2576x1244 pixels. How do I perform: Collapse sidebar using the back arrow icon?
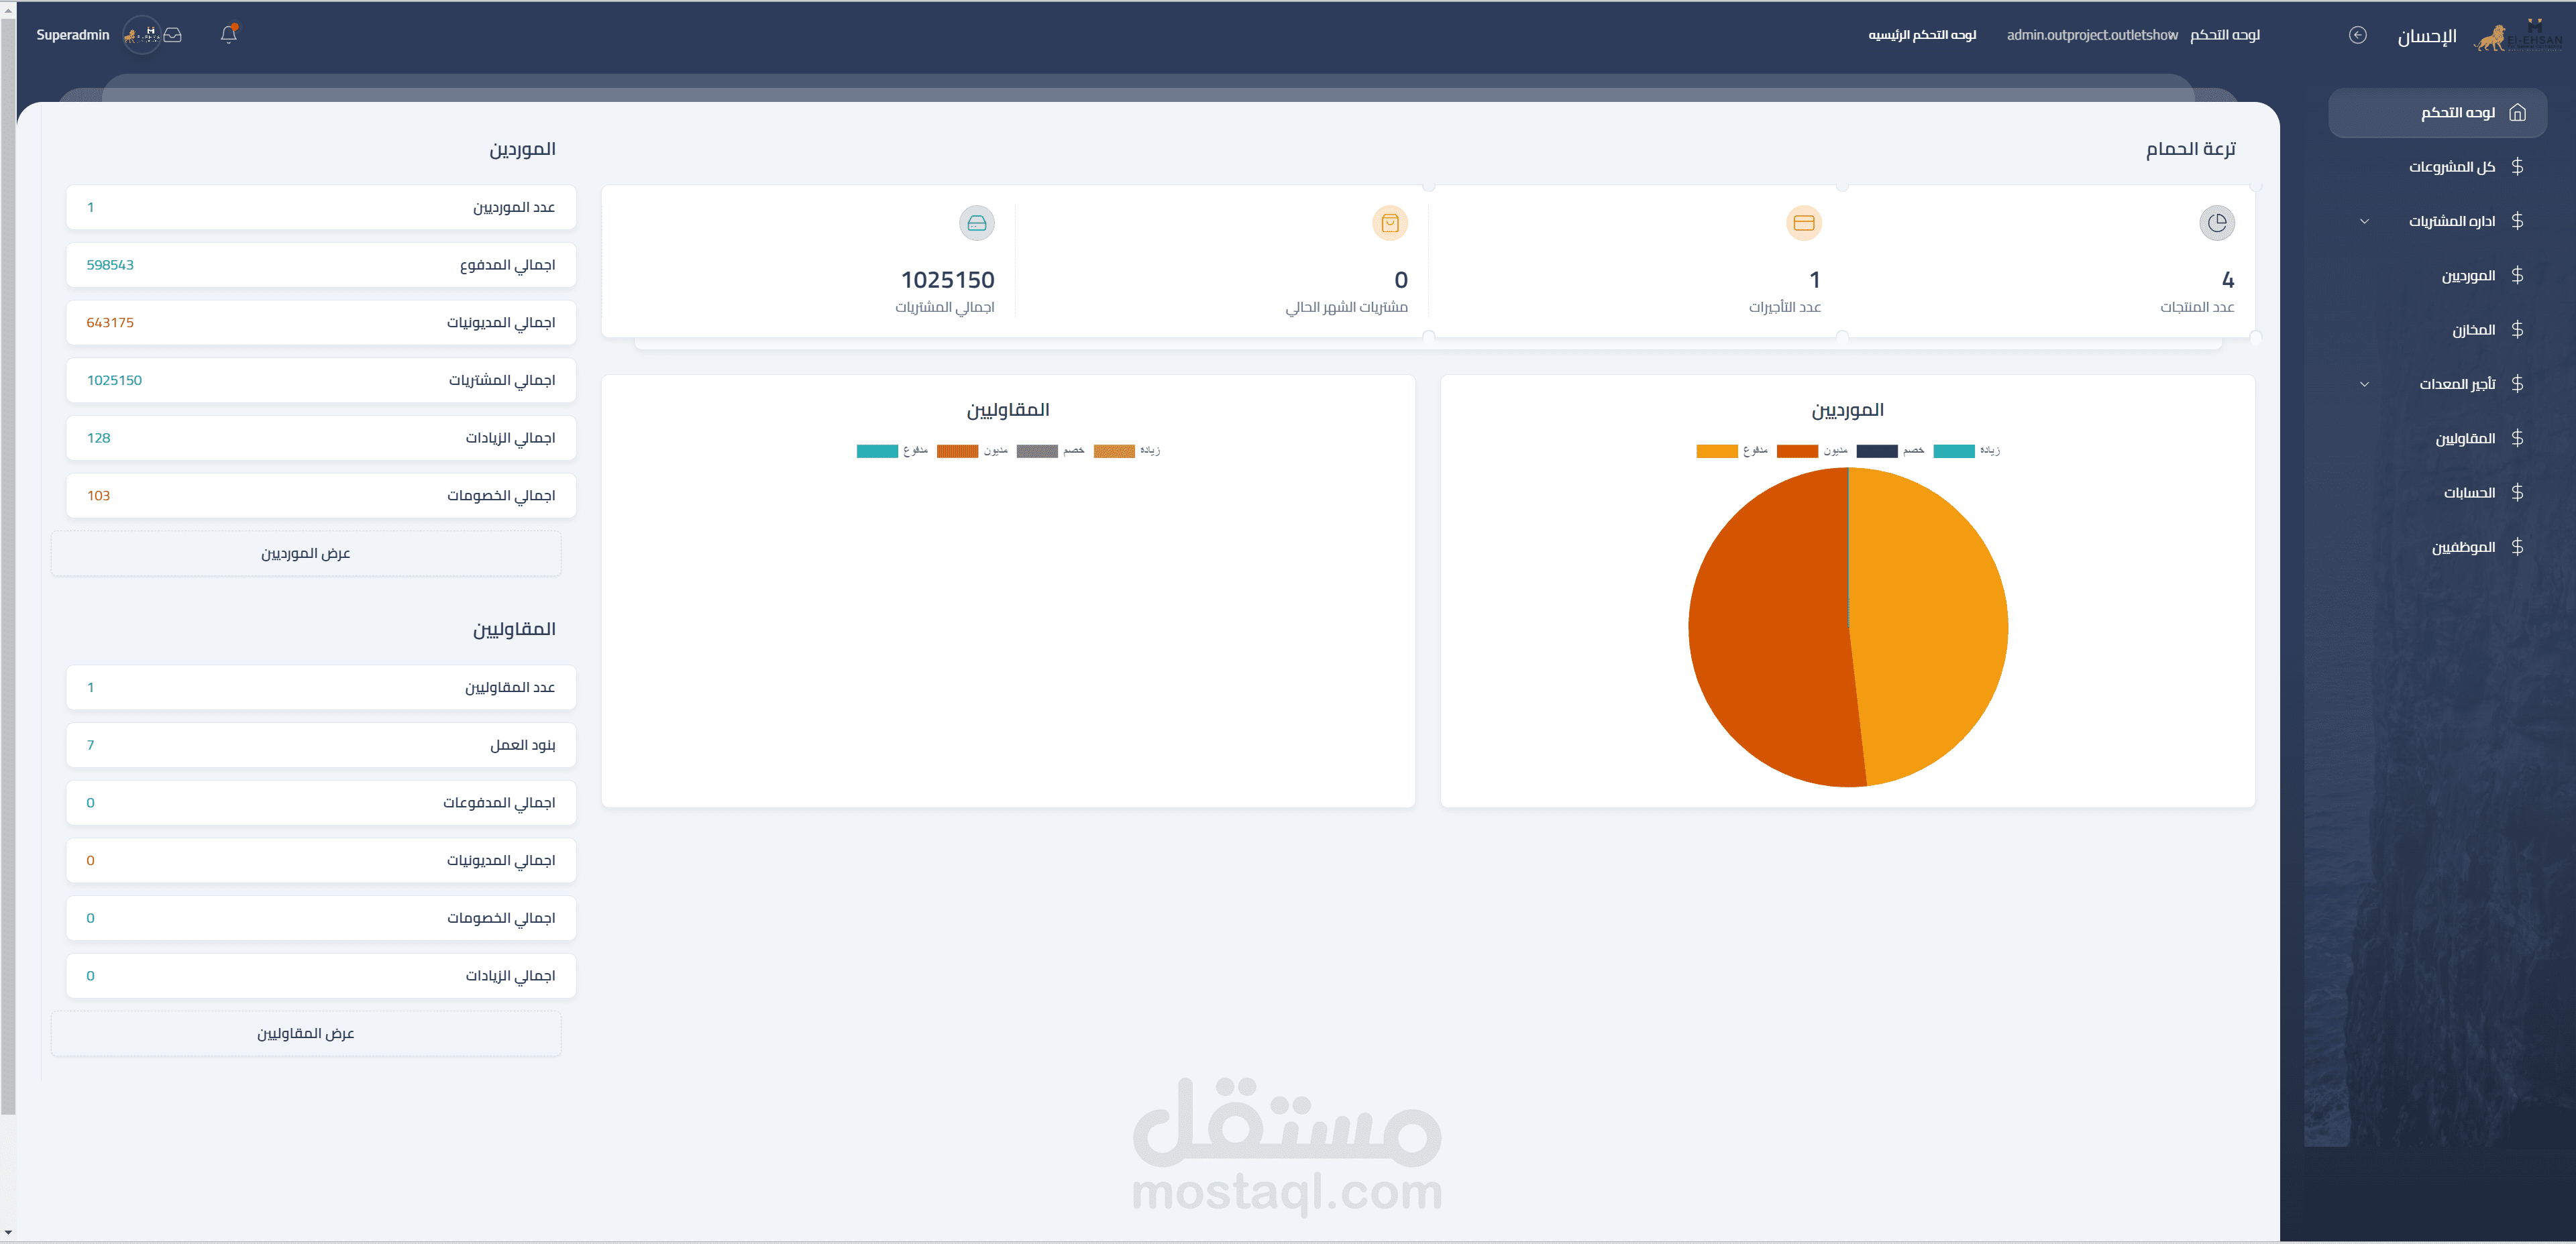click(x=2357, y=35)
